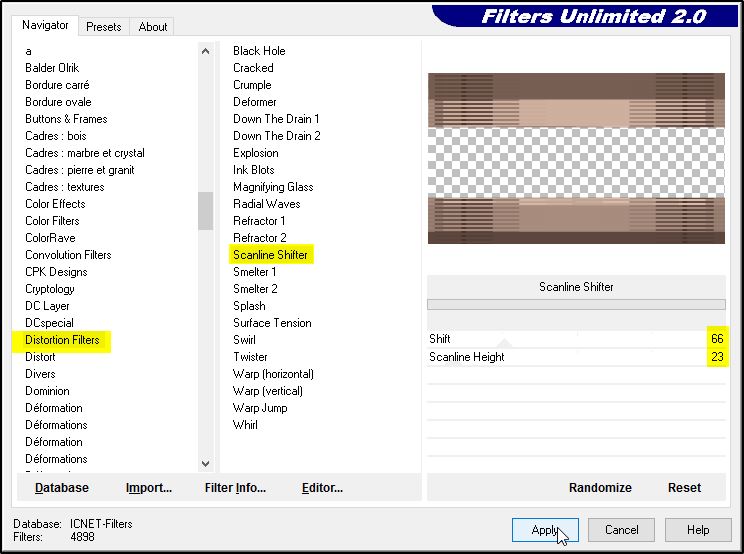The height and width of the screenshot is (554, 744).
Task: Select the Black Hole filter
Action: coord(259,51)
